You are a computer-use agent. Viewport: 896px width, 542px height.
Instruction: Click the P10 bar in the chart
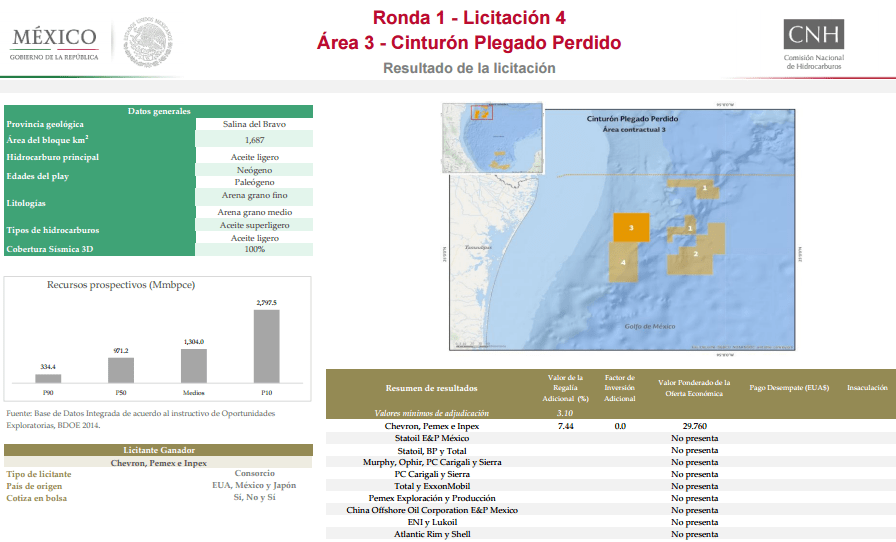[x=267, y=346]
